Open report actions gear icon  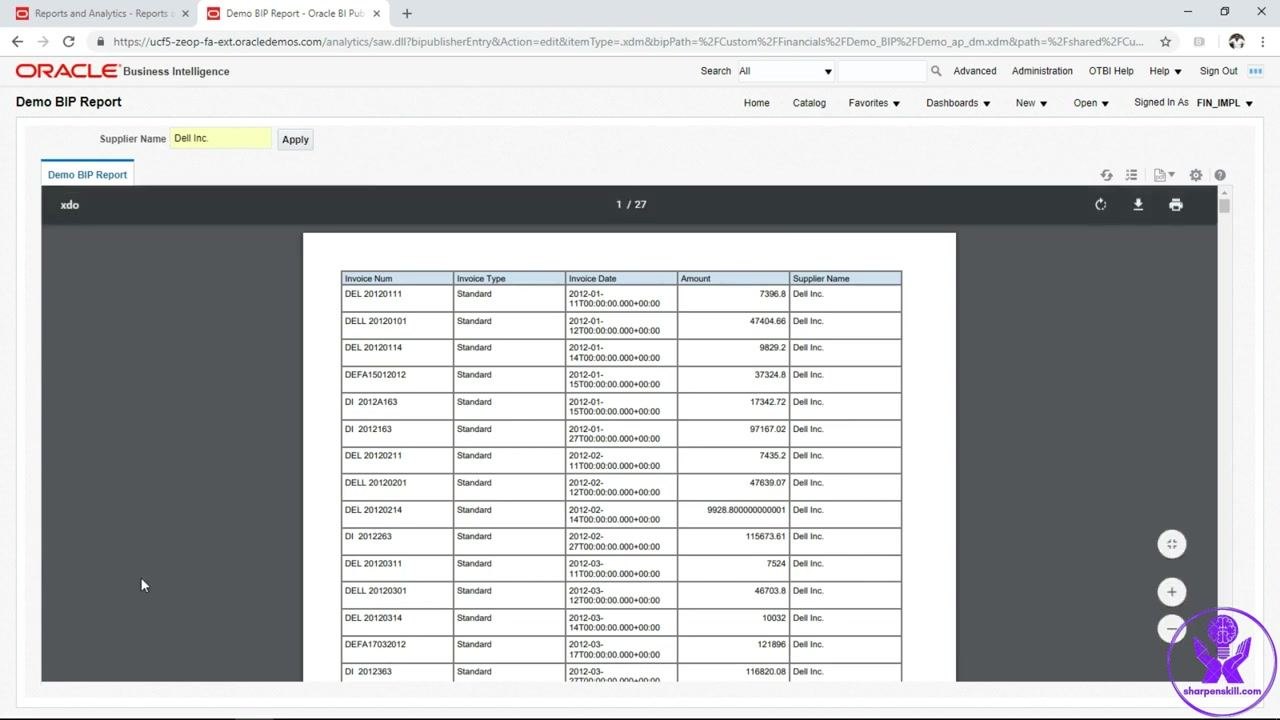[1196, 175]
